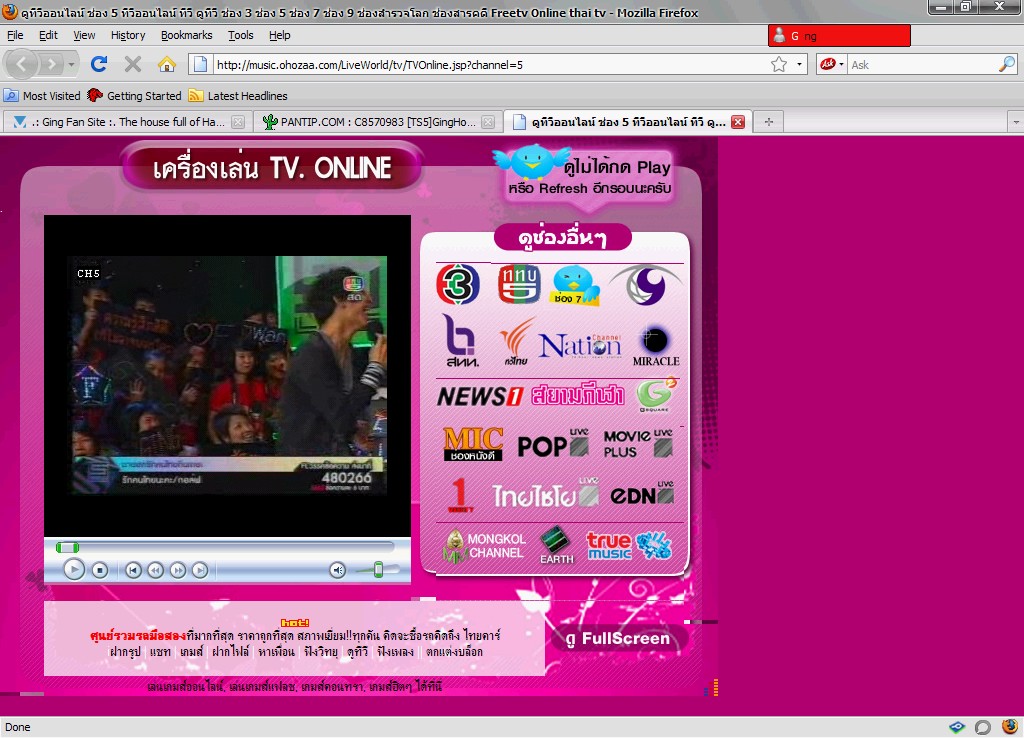Click the next track button
1024x738 pixels.
coord(200,570)
